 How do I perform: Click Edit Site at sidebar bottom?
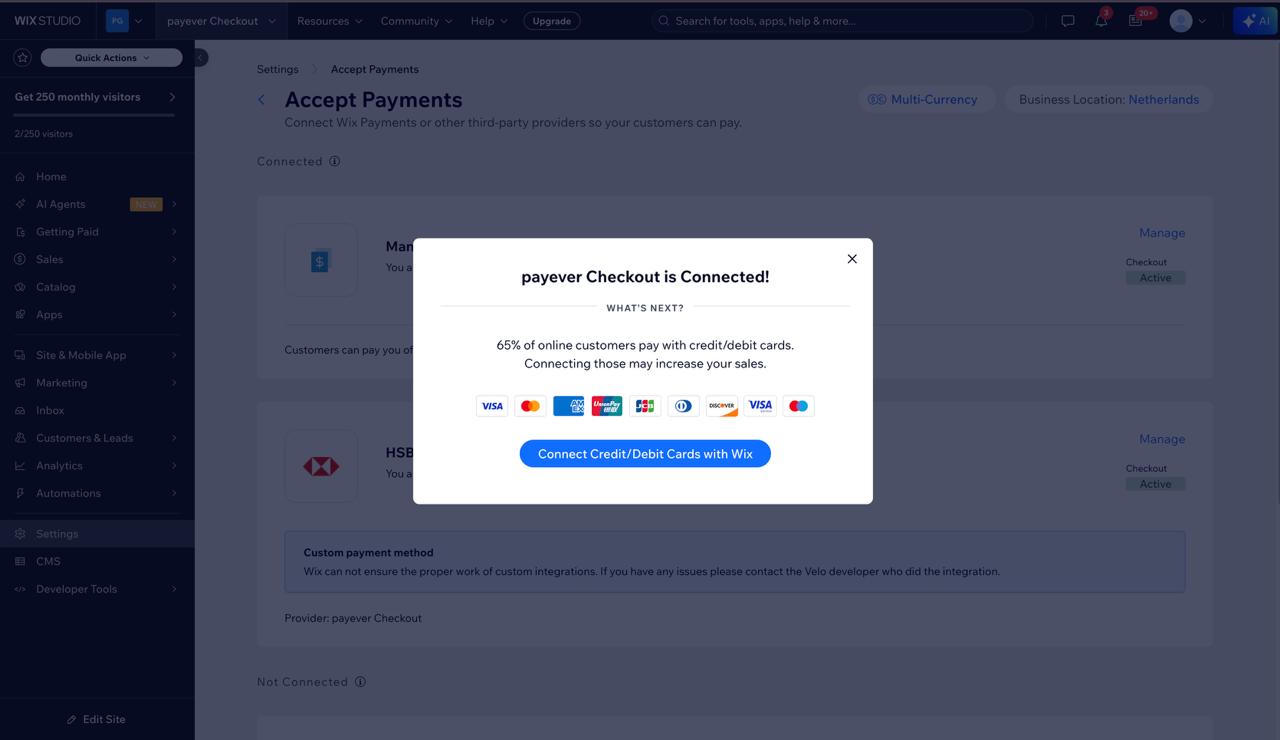point(97,719)
